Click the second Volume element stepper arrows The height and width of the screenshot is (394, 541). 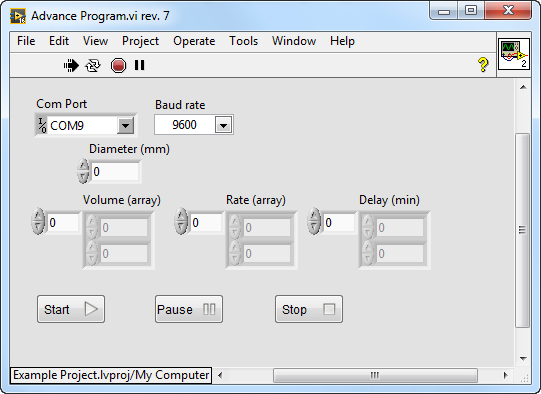[x=92, y=253]
